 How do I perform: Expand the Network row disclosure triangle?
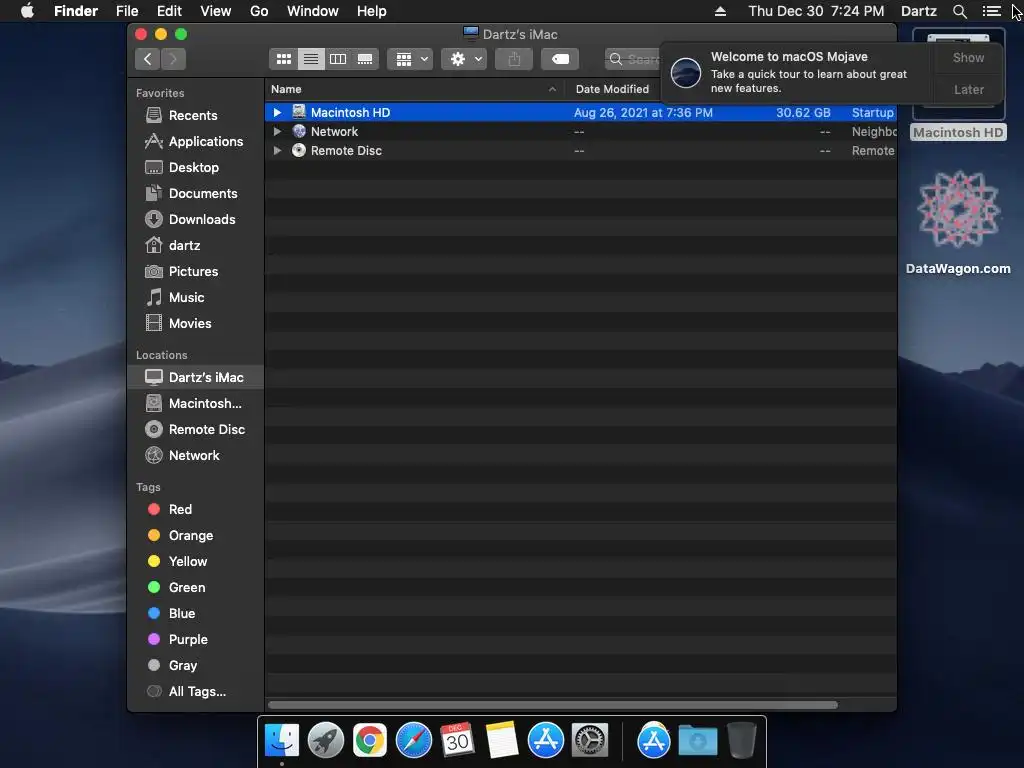click(277, 131)
